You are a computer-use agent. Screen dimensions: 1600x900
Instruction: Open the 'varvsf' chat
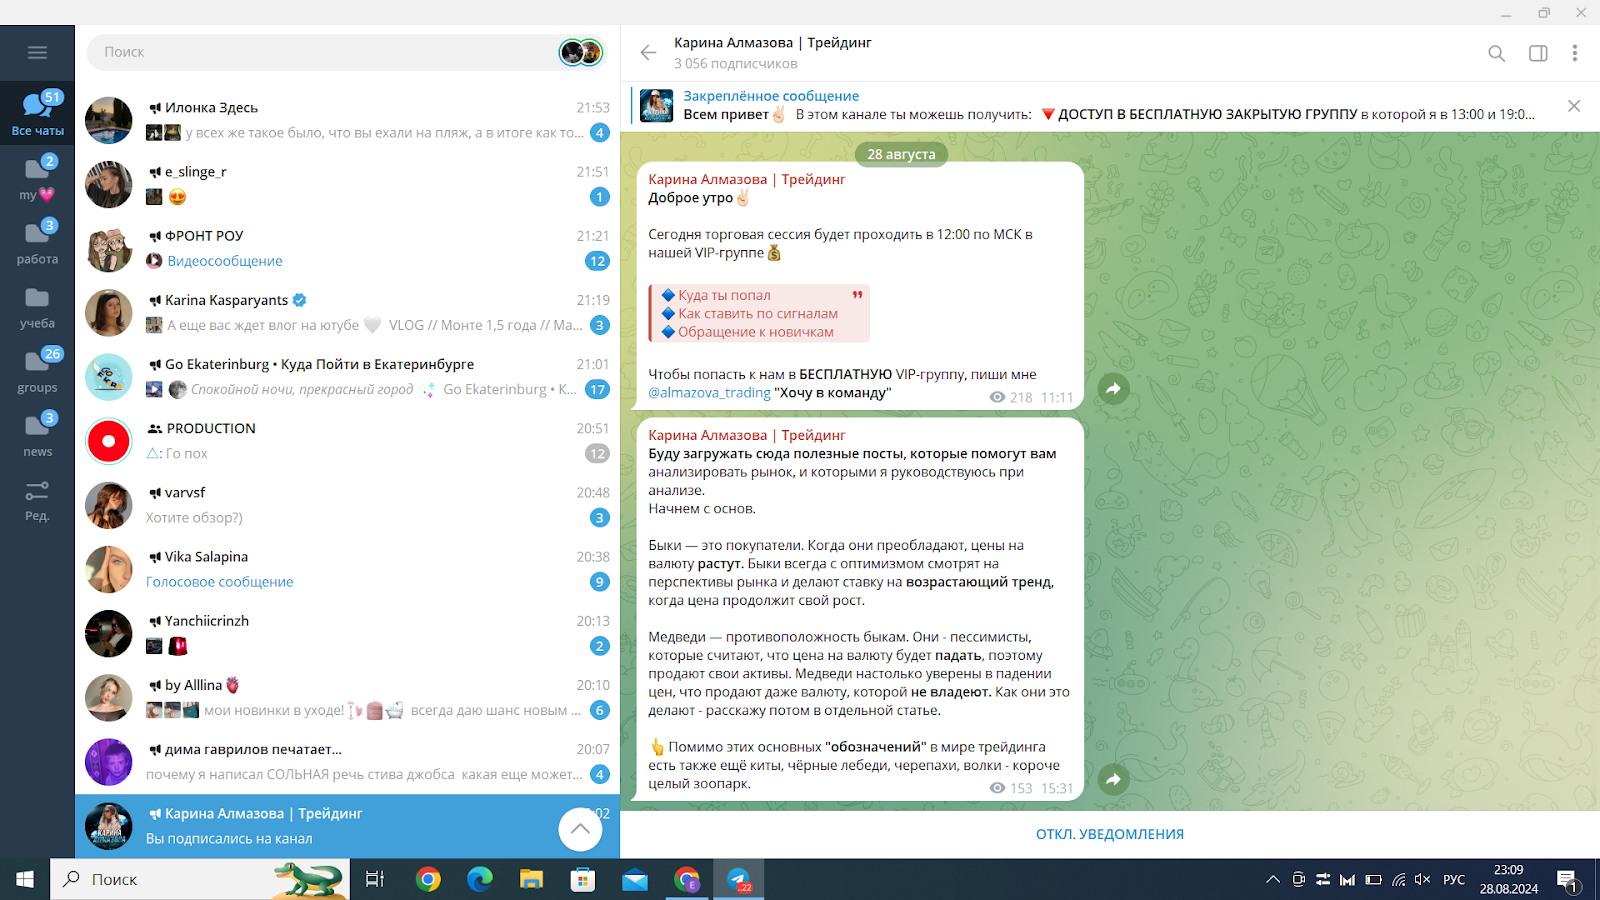[x=347, y=505]
